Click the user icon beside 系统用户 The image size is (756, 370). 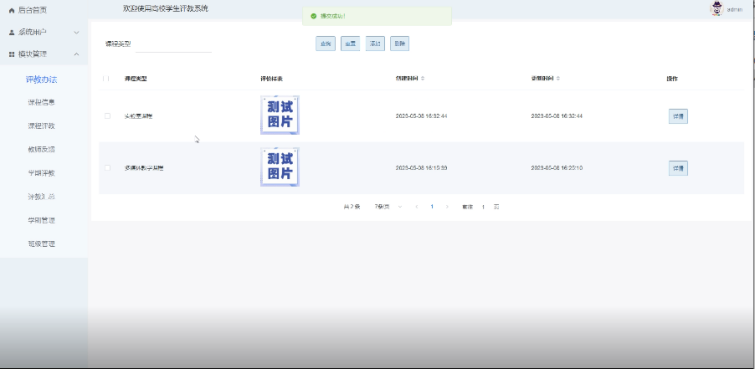pos(12,32)
